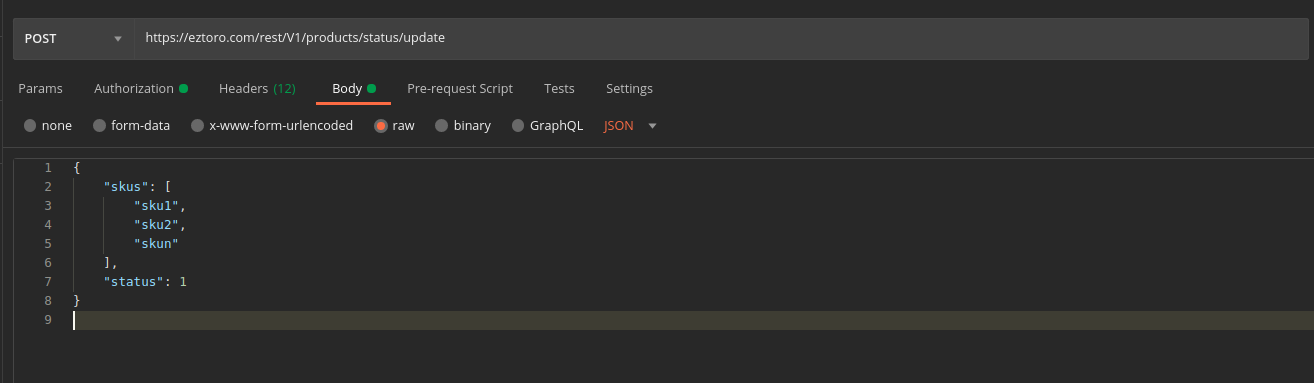
Task: Select the raw body radio button
Action: [x=381, y=126]
